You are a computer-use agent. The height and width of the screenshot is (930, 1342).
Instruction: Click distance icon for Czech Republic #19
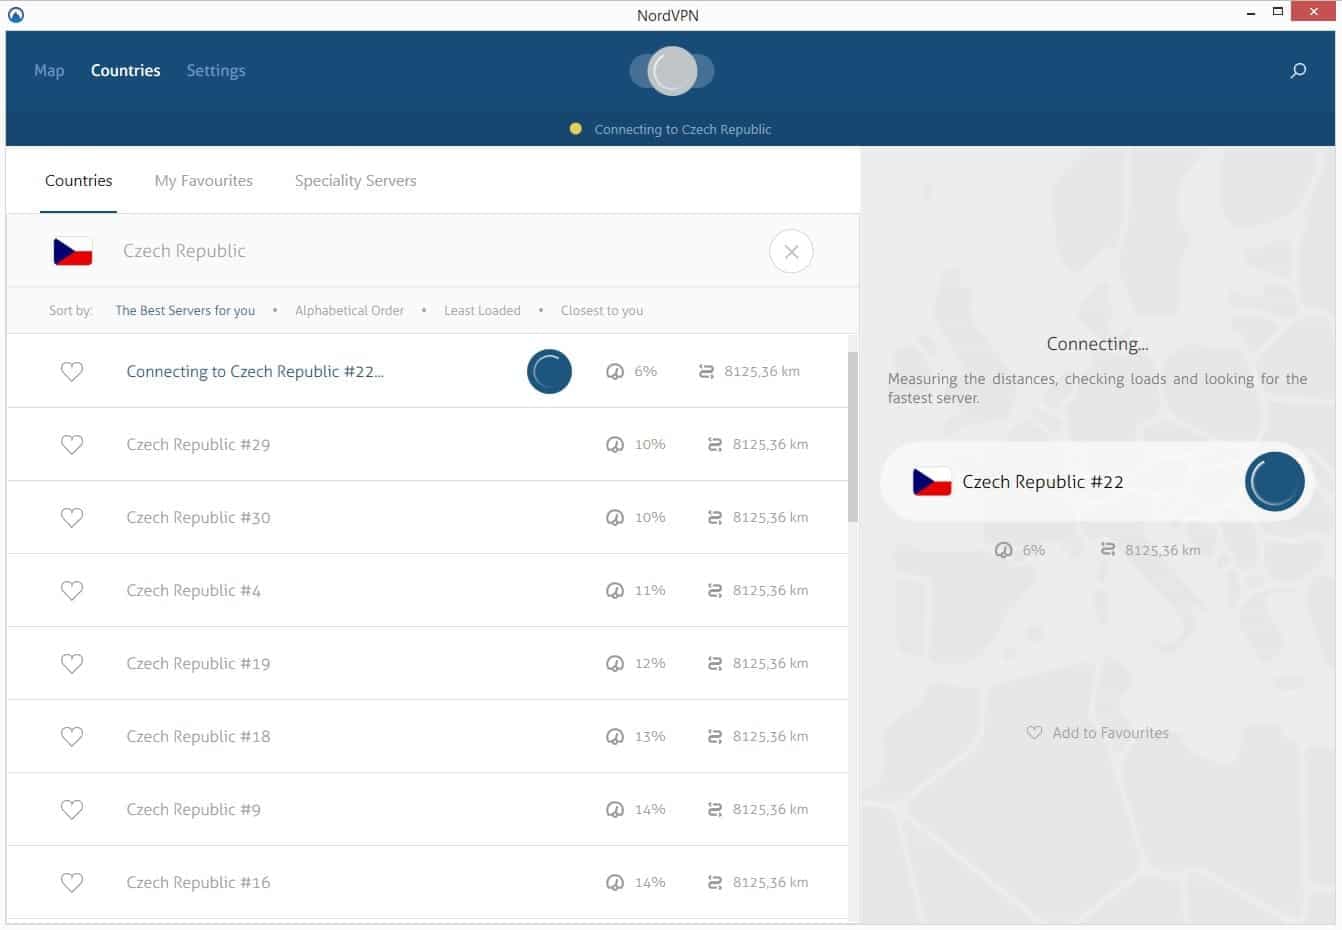point(714,664)
